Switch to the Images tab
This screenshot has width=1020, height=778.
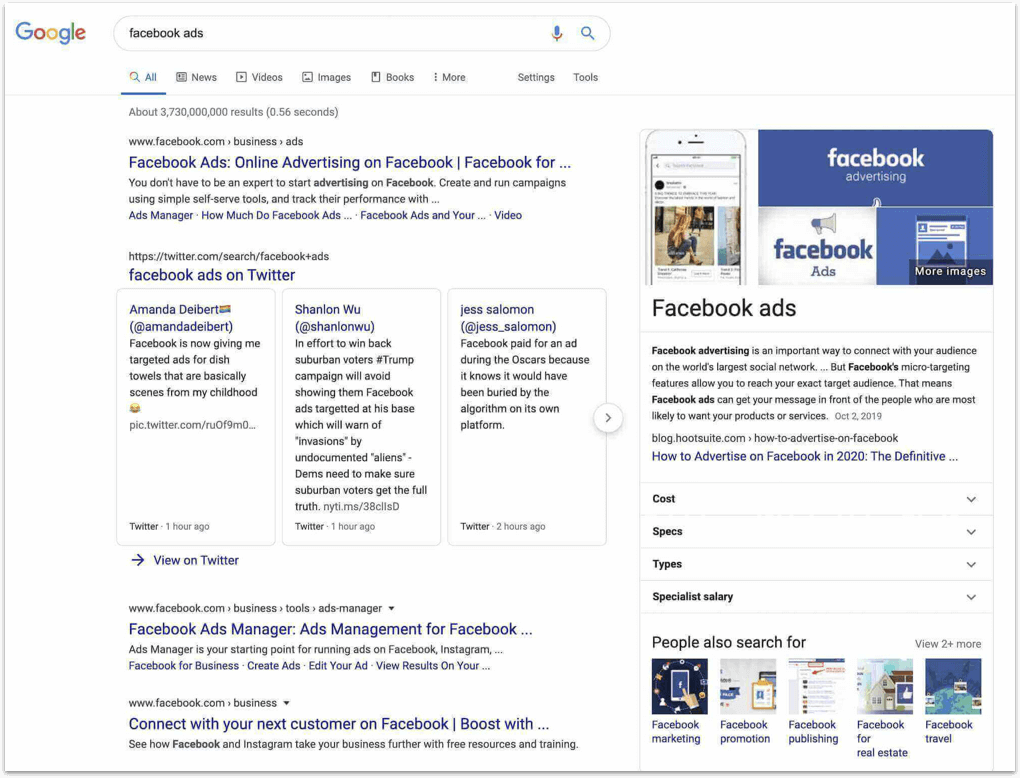coord(327,77)
